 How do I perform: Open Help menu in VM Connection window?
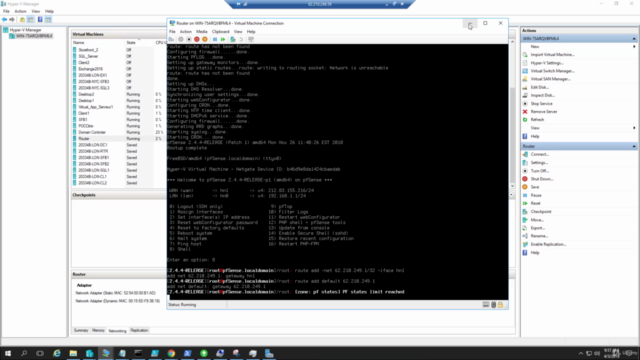(251, 31)
